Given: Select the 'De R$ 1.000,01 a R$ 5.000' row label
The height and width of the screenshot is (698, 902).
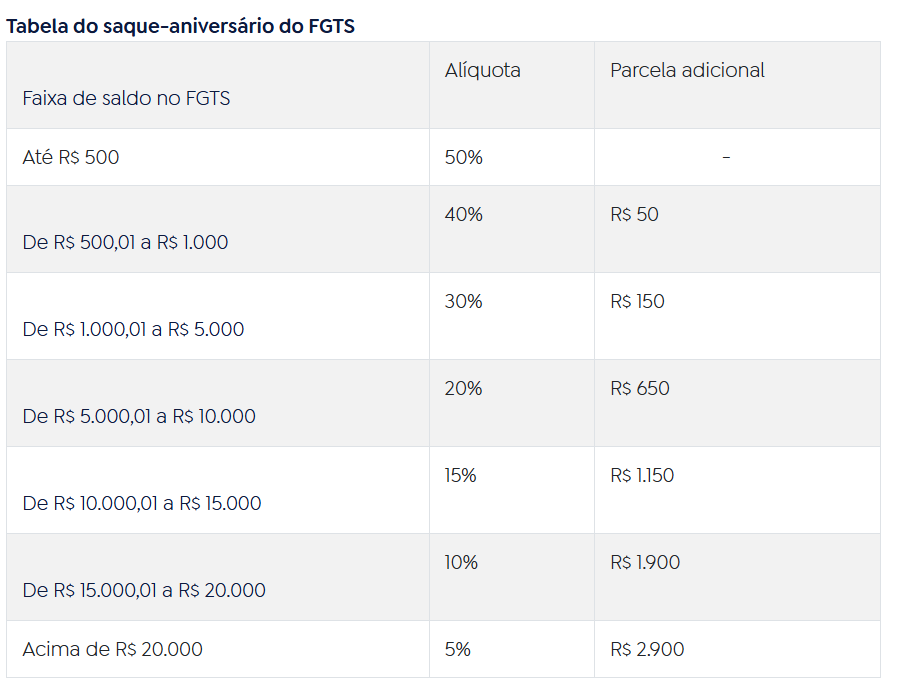Looking at the screenshot, I should coord(133,329).
